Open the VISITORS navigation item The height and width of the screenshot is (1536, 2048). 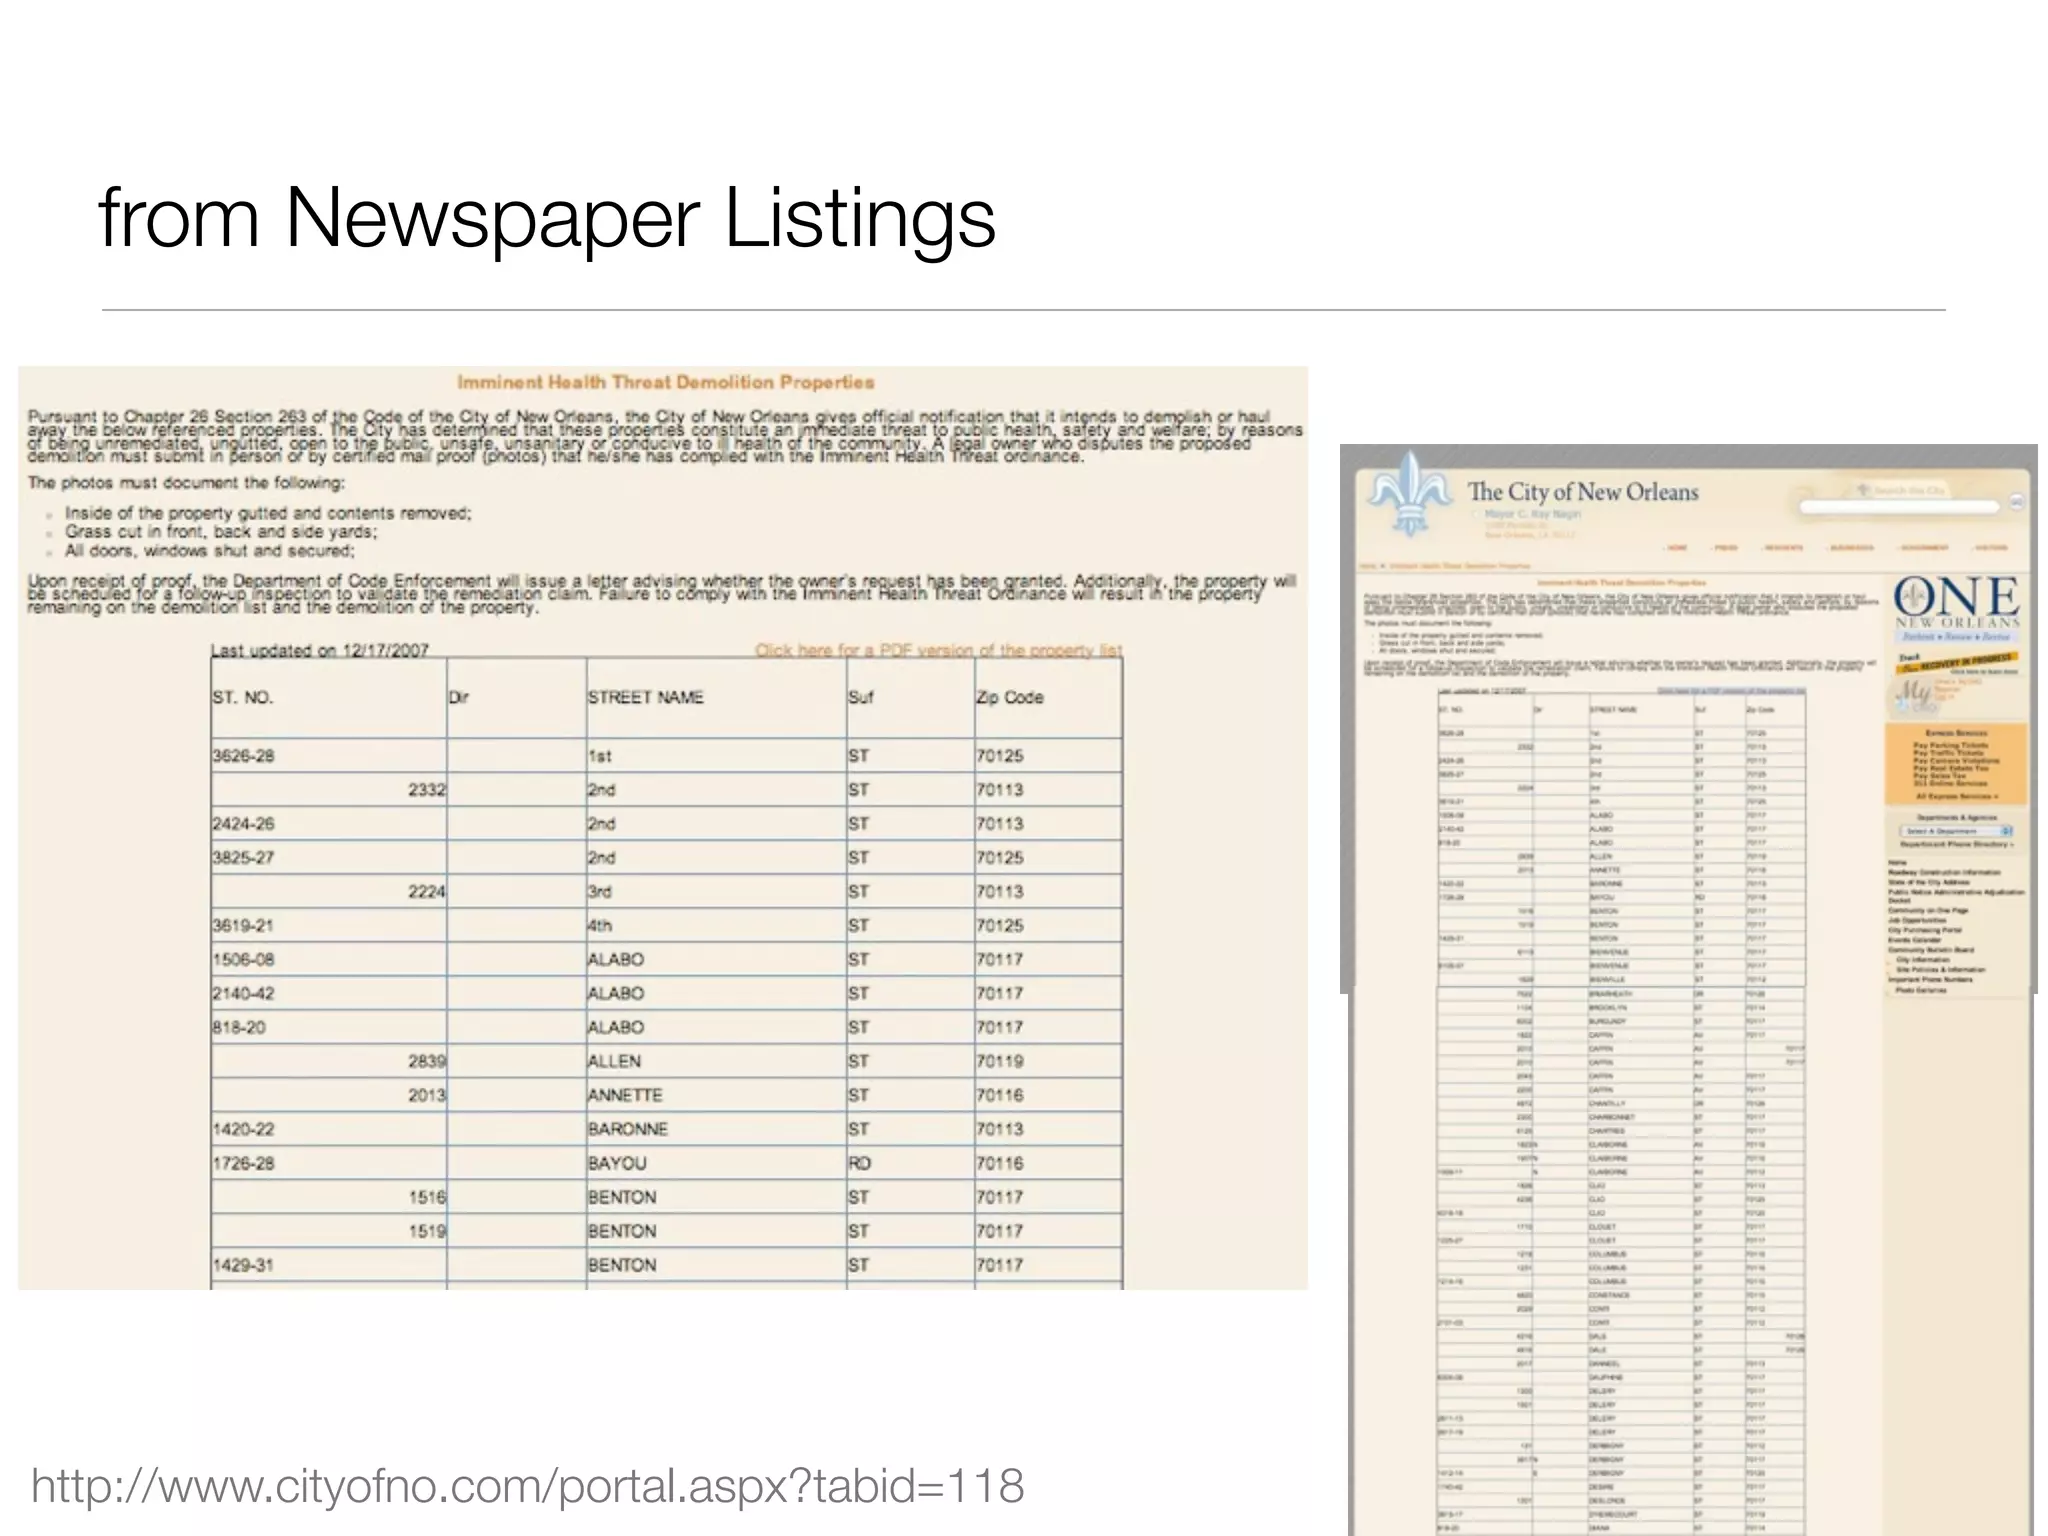[x=1989, y=548]
